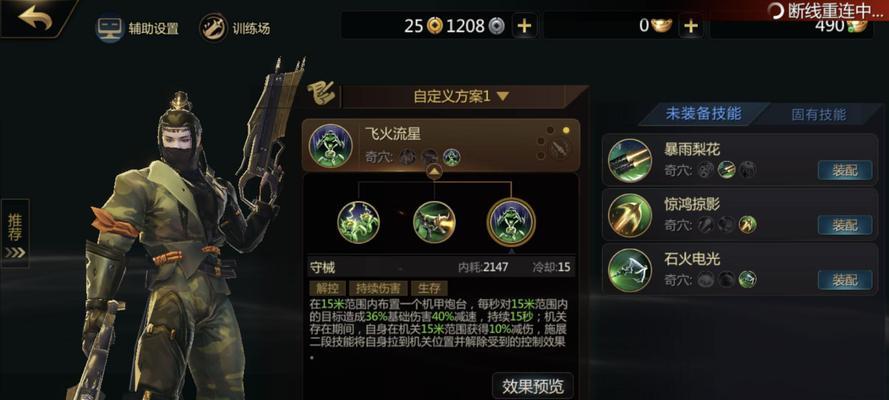Select the 暴雨梨花 skill icon

click(x=629, y=160)
